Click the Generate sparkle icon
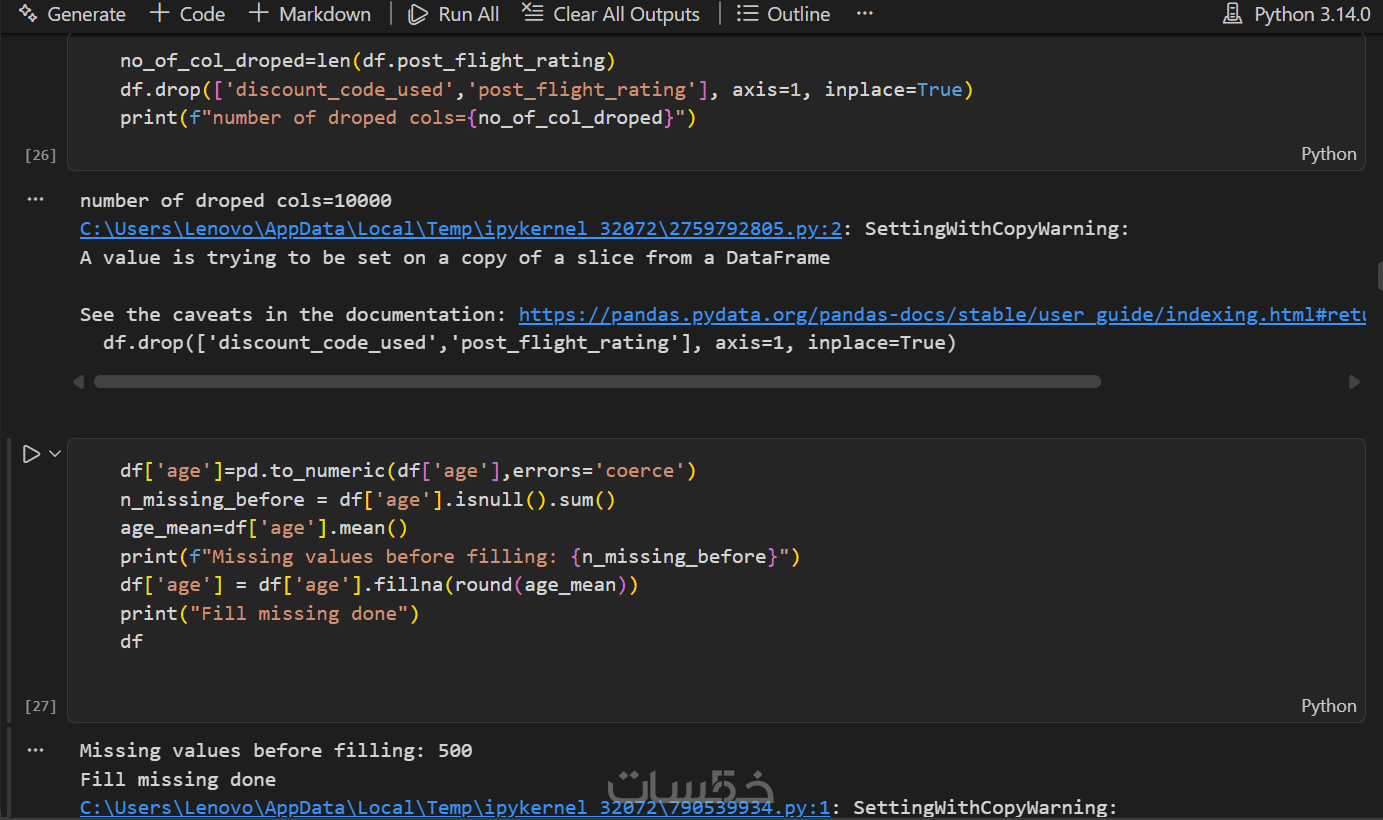Screen dimensions: 1383x820 pyautogui.click(x=28, y=14)
